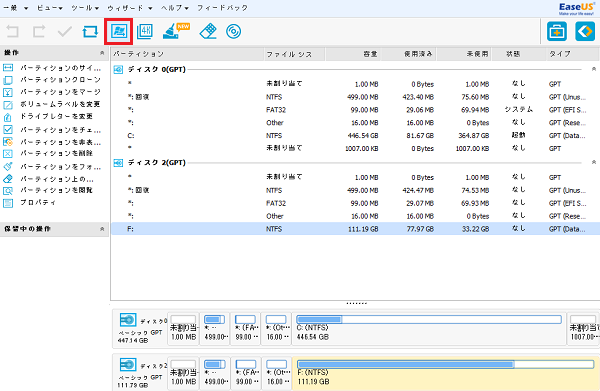Viewport: 600px width, 391px height.
Task: Select the F: partition row
Action: click(x=355, y=229)
